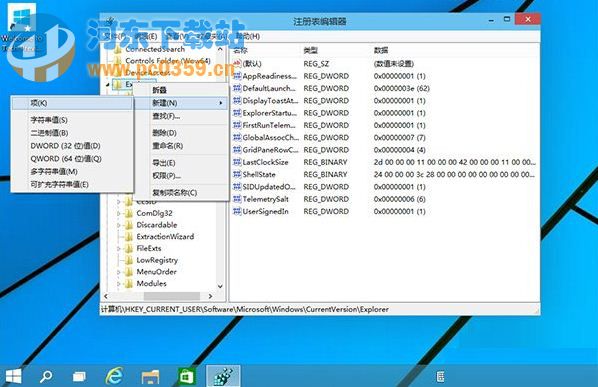Image resolution: width=598 pixels, height=387 pixels.
Task: Click the registry path status bar text
Action: pyautogui.click(x=245, y=309)
